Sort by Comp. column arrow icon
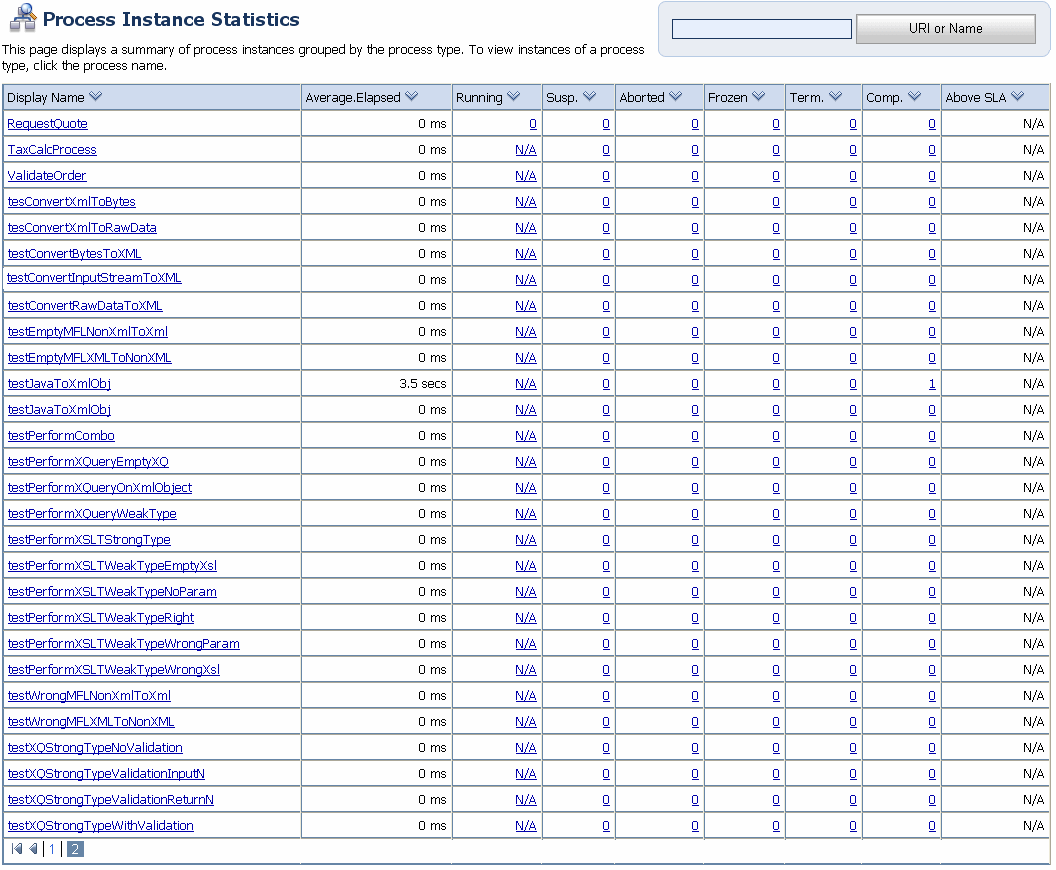Viewport: 1056px width, 870px height. (914, 96)
